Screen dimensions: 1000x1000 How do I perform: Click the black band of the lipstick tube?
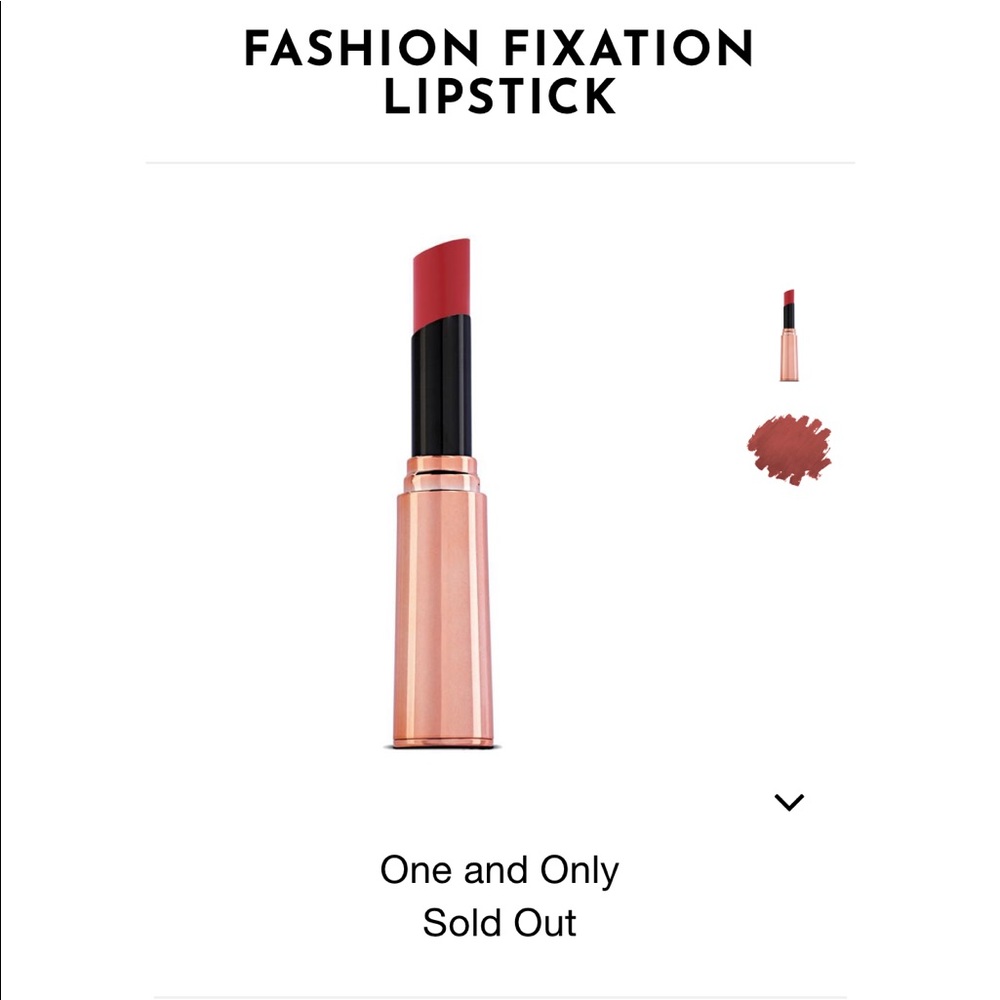[442, 385]
